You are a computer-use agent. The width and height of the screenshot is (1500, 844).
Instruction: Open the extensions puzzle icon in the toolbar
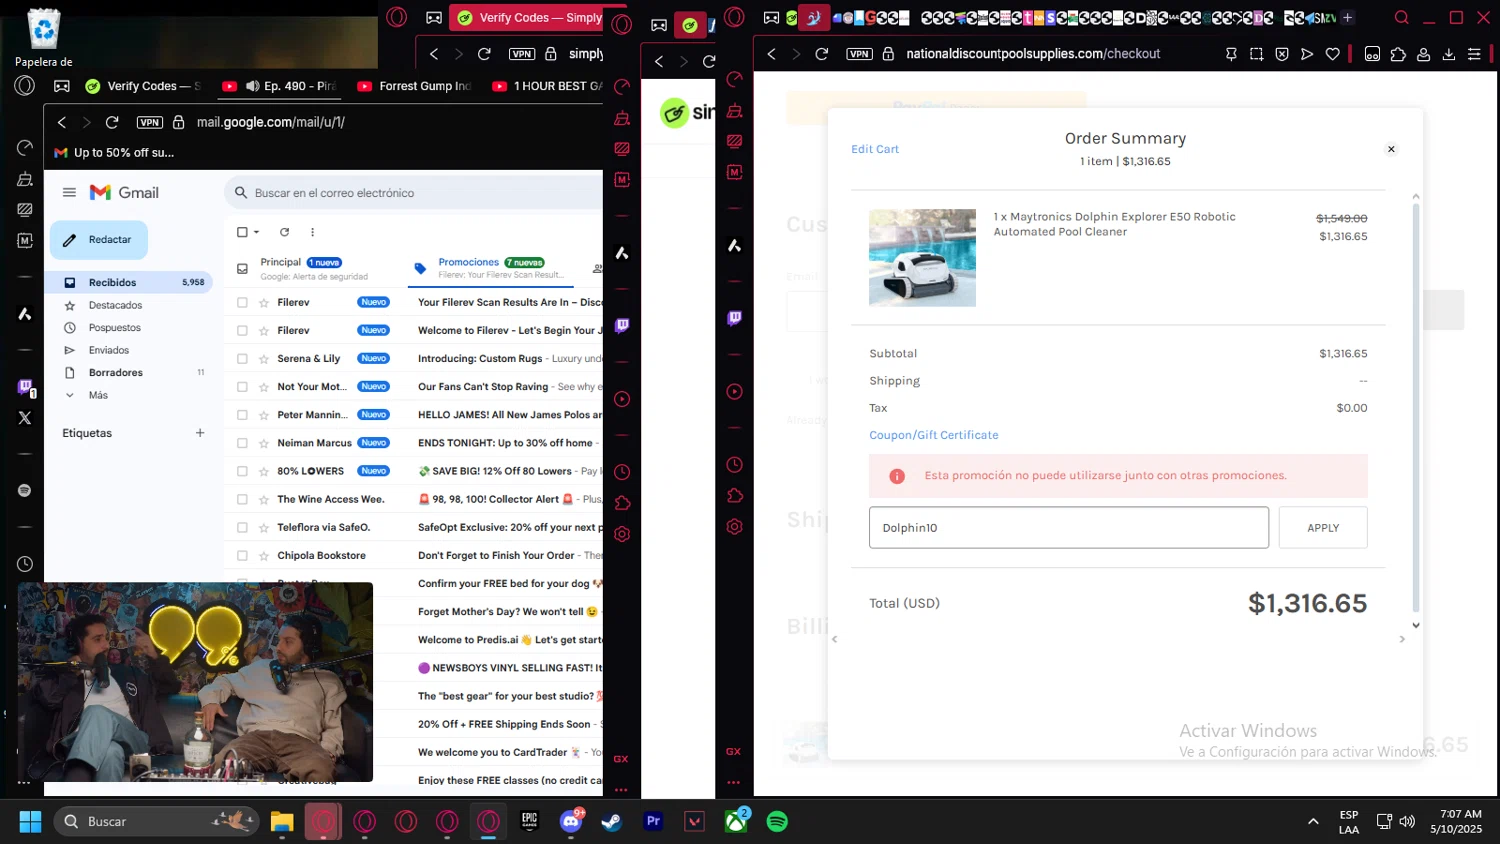1398,54
